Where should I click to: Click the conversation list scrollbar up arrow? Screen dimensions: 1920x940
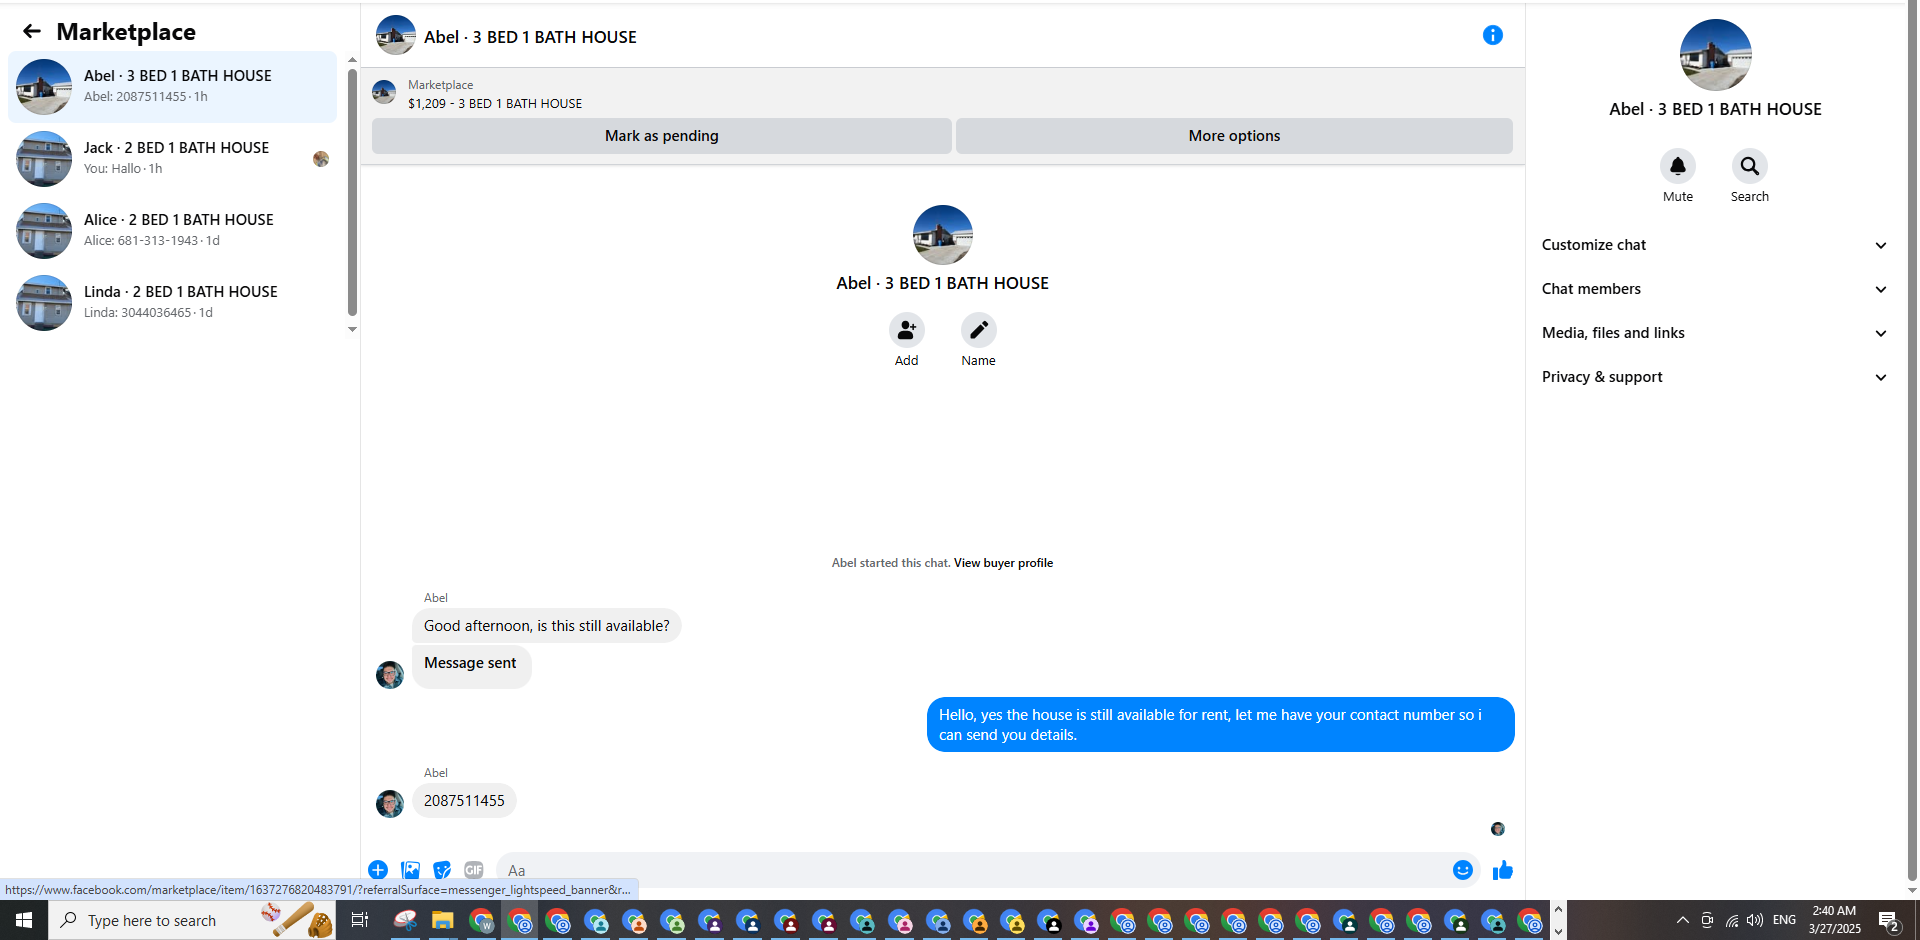click(x=352, y=60)
